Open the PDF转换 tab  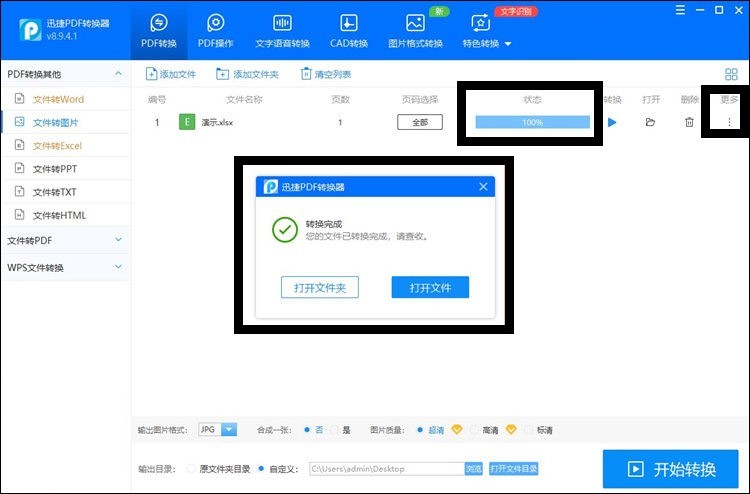click(x=159, y=31)
